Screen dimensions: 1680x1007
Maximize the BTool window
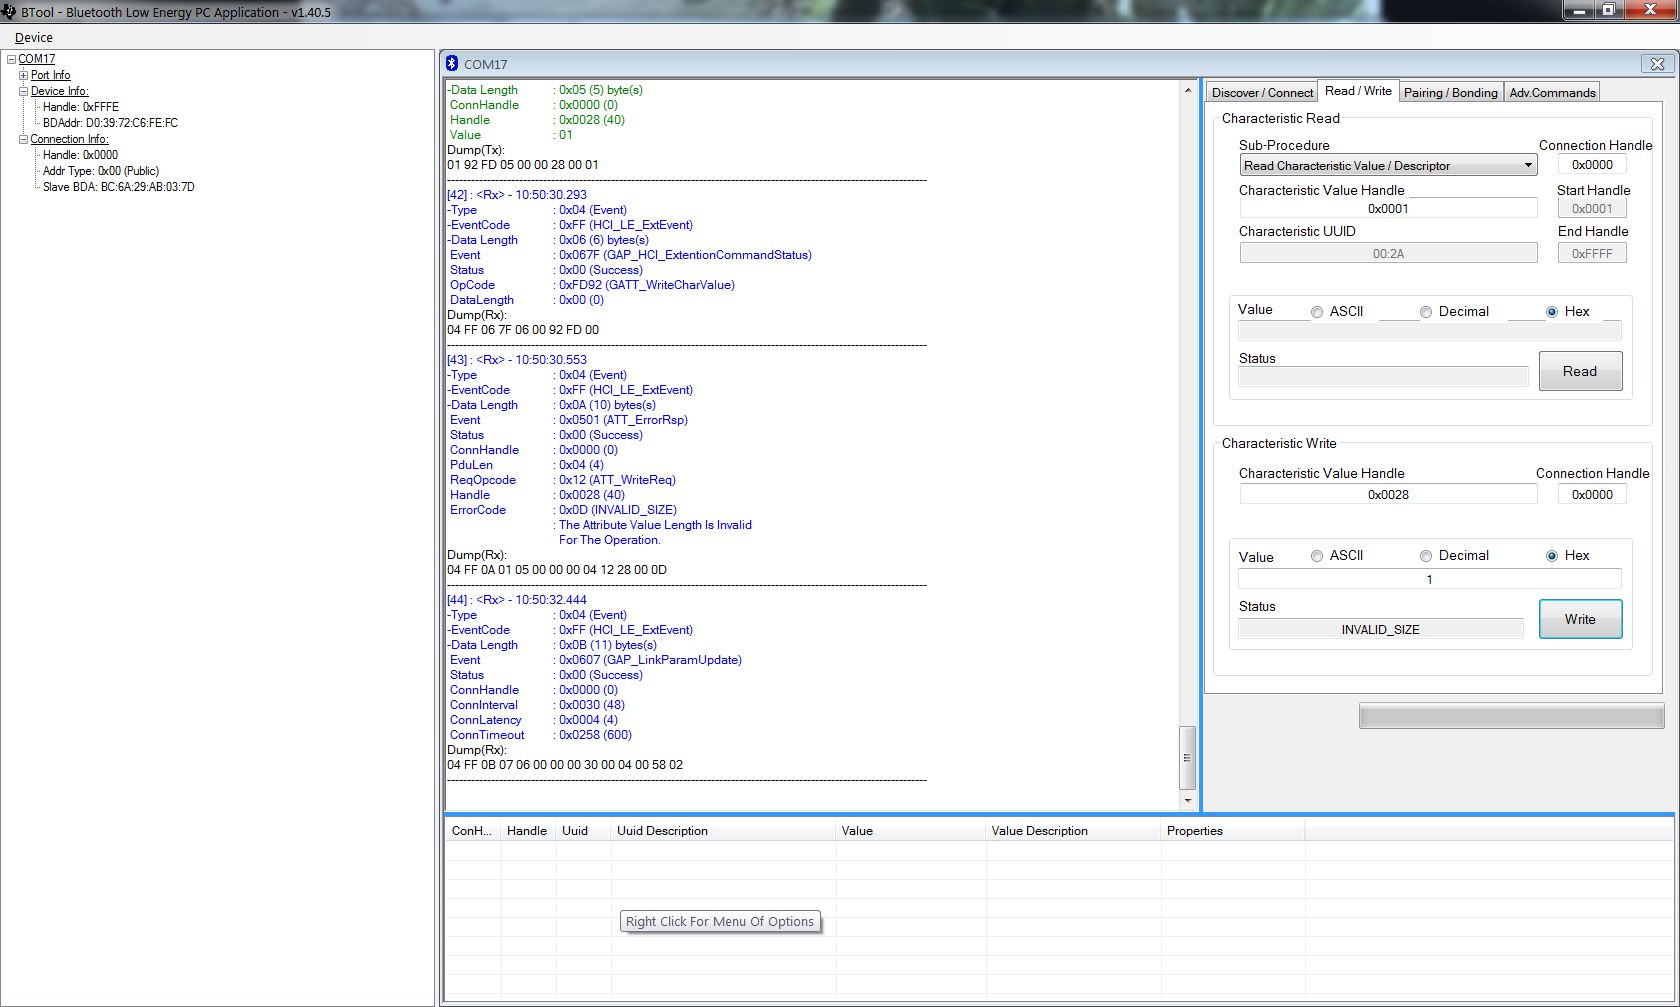click(1608, 10)
